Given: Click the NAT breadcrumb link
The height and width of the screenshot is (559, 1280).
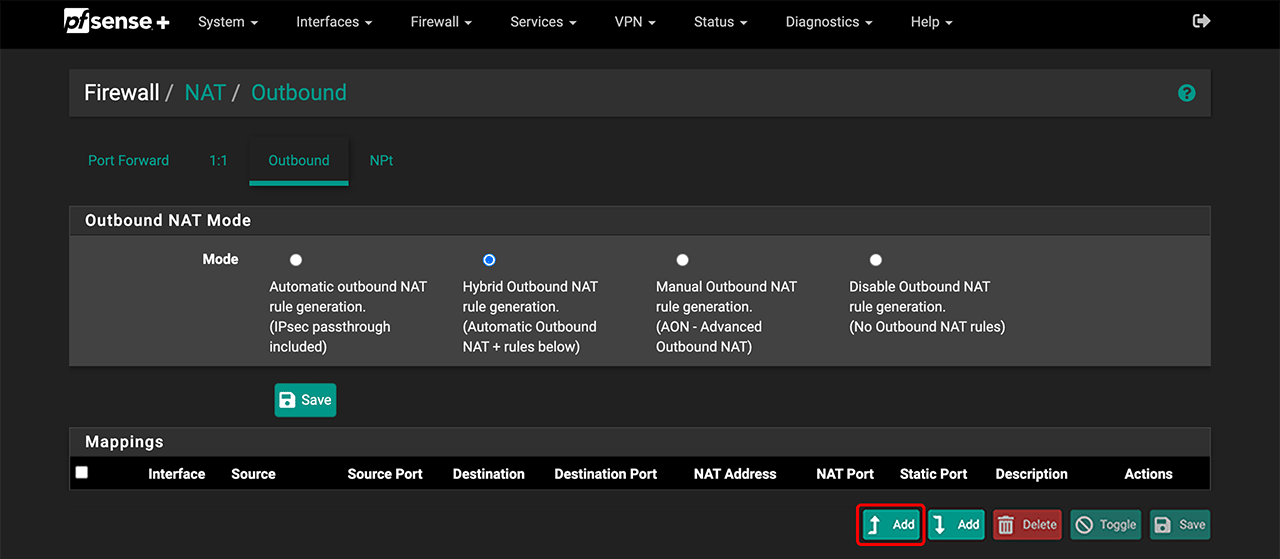Looking at the screenshot, I should click(205, 93).
